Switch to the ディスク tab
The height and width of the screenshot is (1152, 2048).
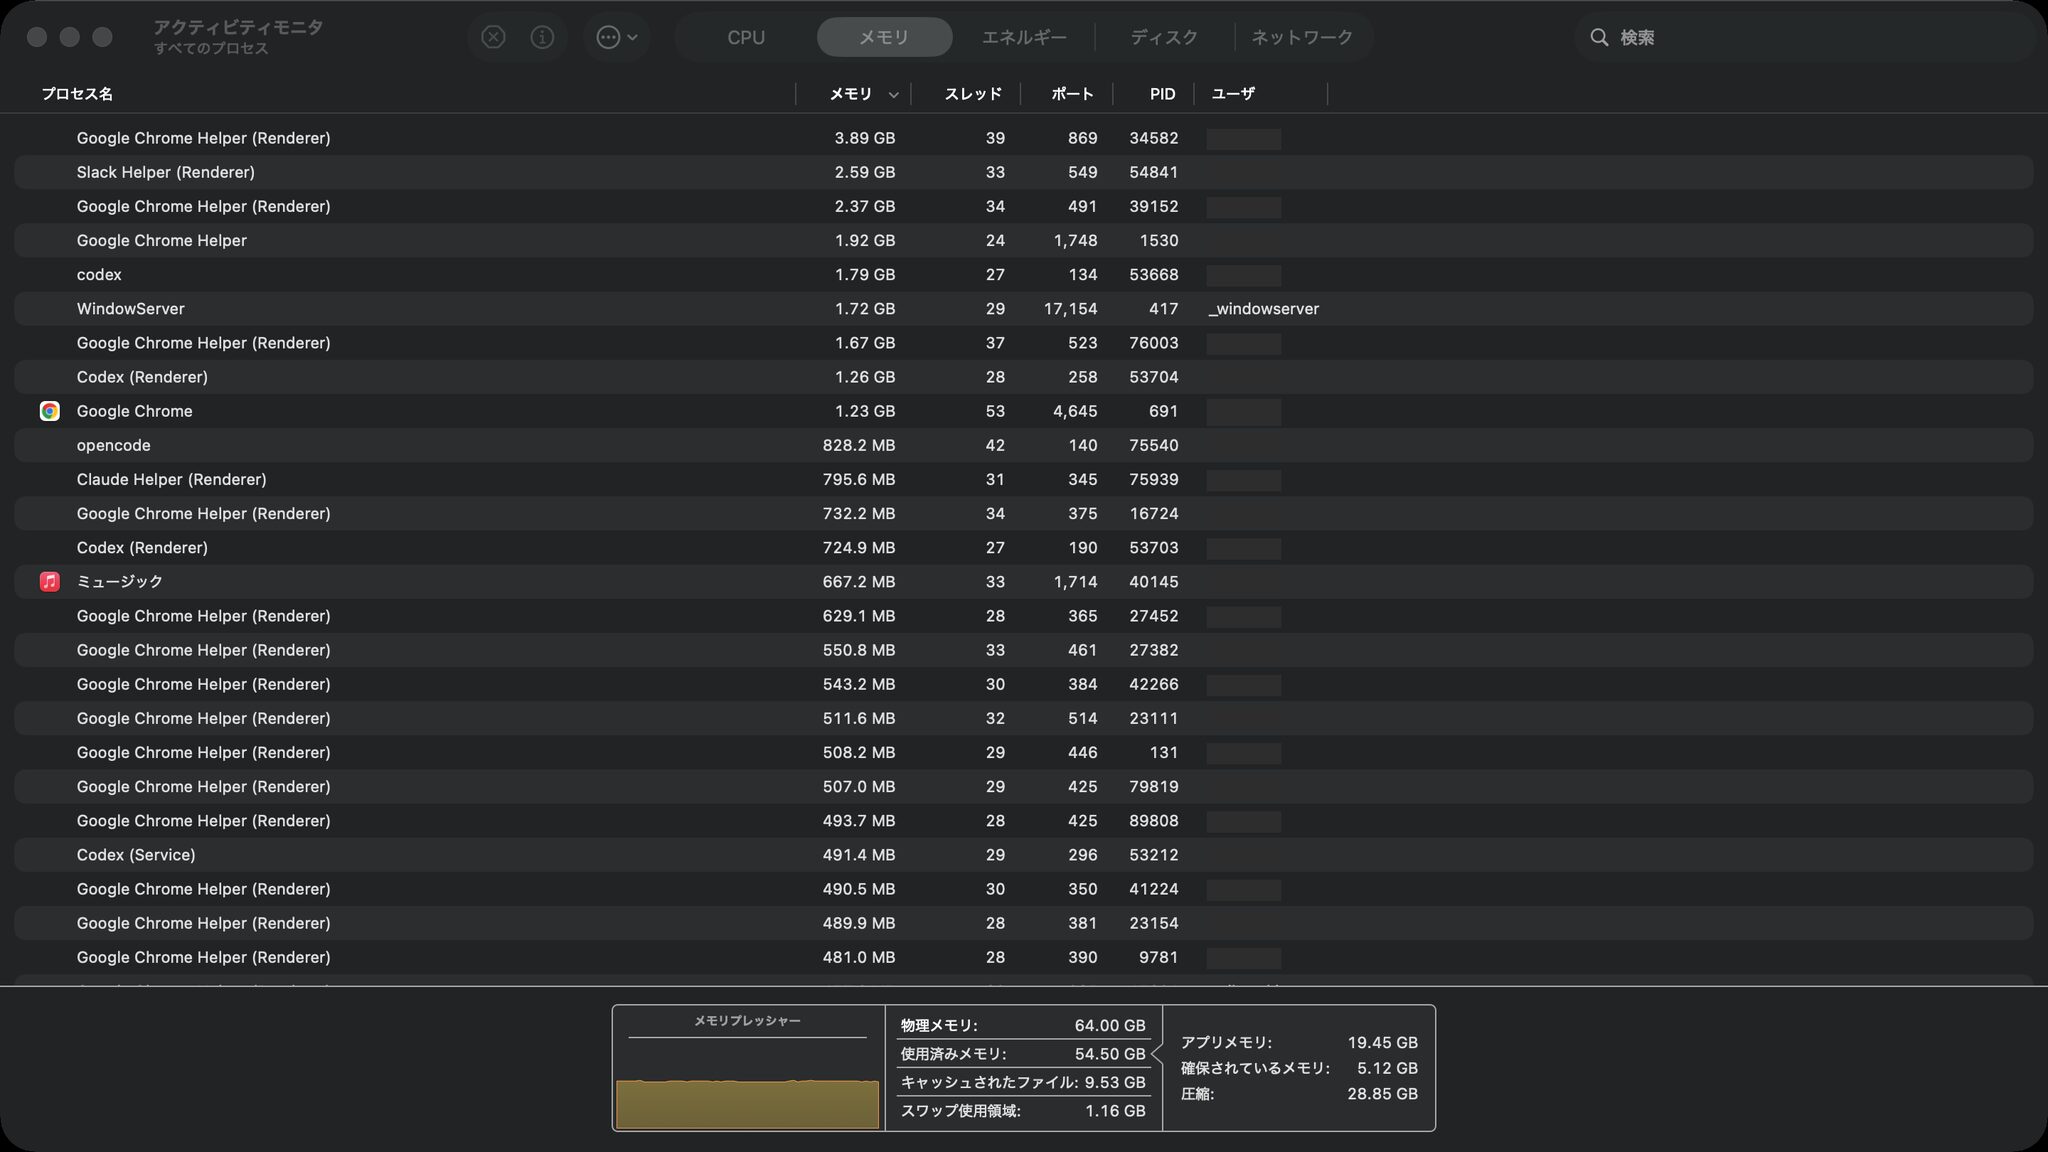point(1164,37)
